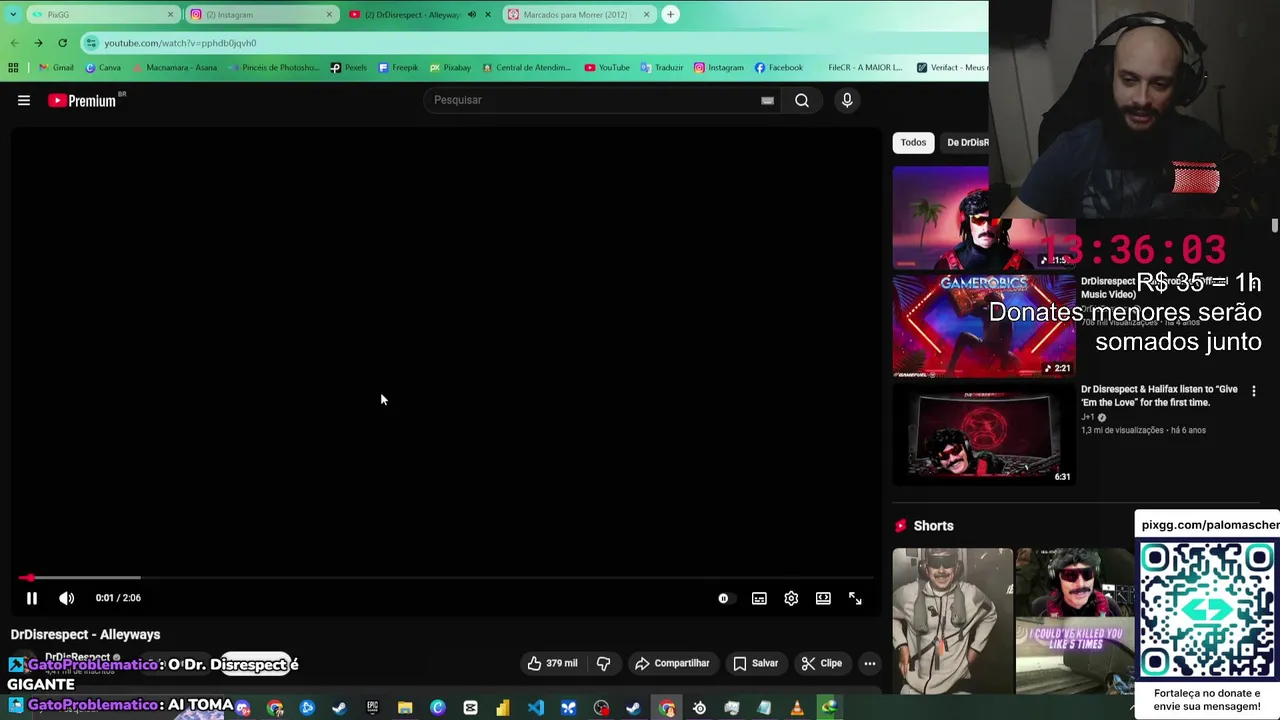Click the youtube.com address bar
This screenshot has width=1280, height=720.
point(535,43)
